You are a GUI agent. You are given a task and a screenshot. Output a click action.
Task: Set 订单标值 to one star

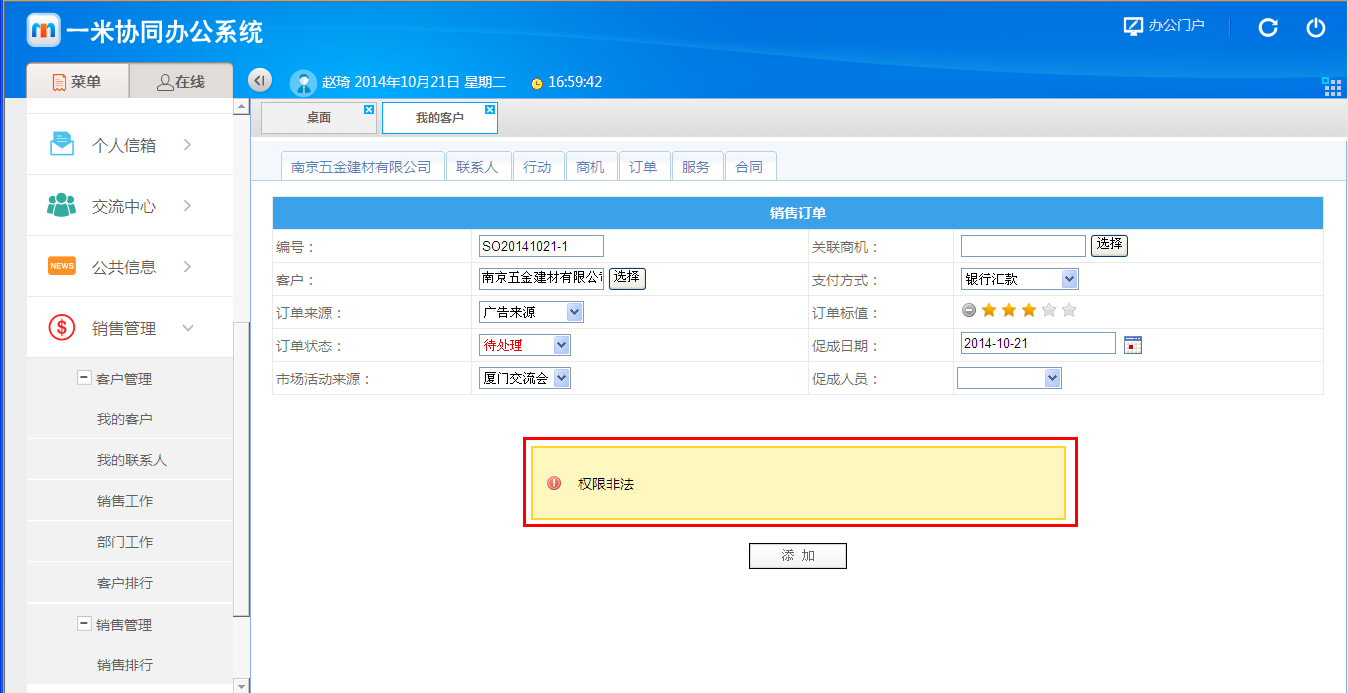tap(989, 310)
